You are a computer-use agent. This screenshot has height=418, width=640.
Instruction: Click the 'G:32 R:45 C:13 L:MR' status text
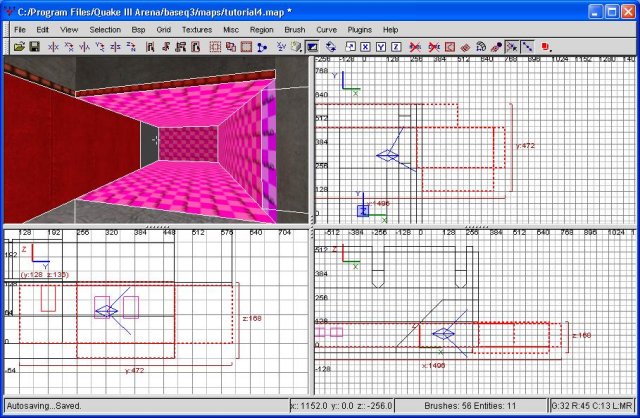591,406
